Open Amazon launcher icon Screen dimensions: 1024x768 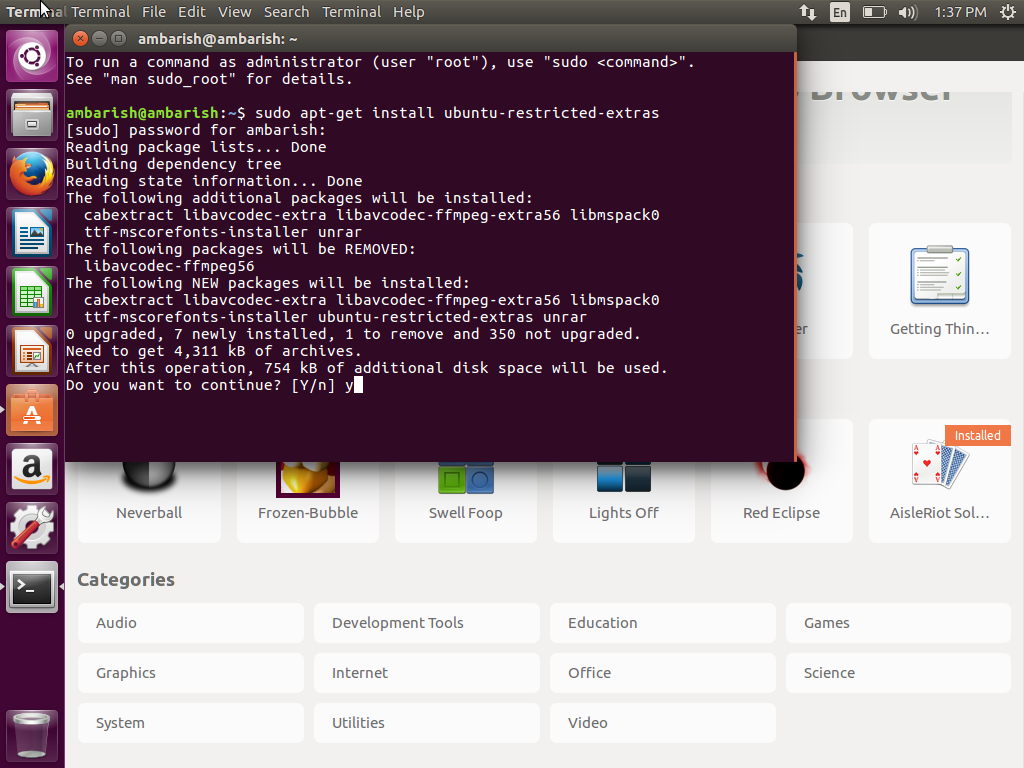(x=32, y=469)
